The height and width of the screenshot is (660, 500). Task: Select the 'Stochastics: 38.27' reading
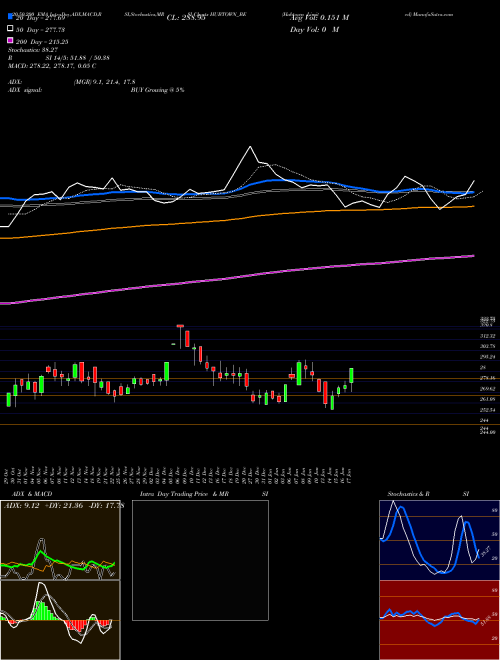33,50
